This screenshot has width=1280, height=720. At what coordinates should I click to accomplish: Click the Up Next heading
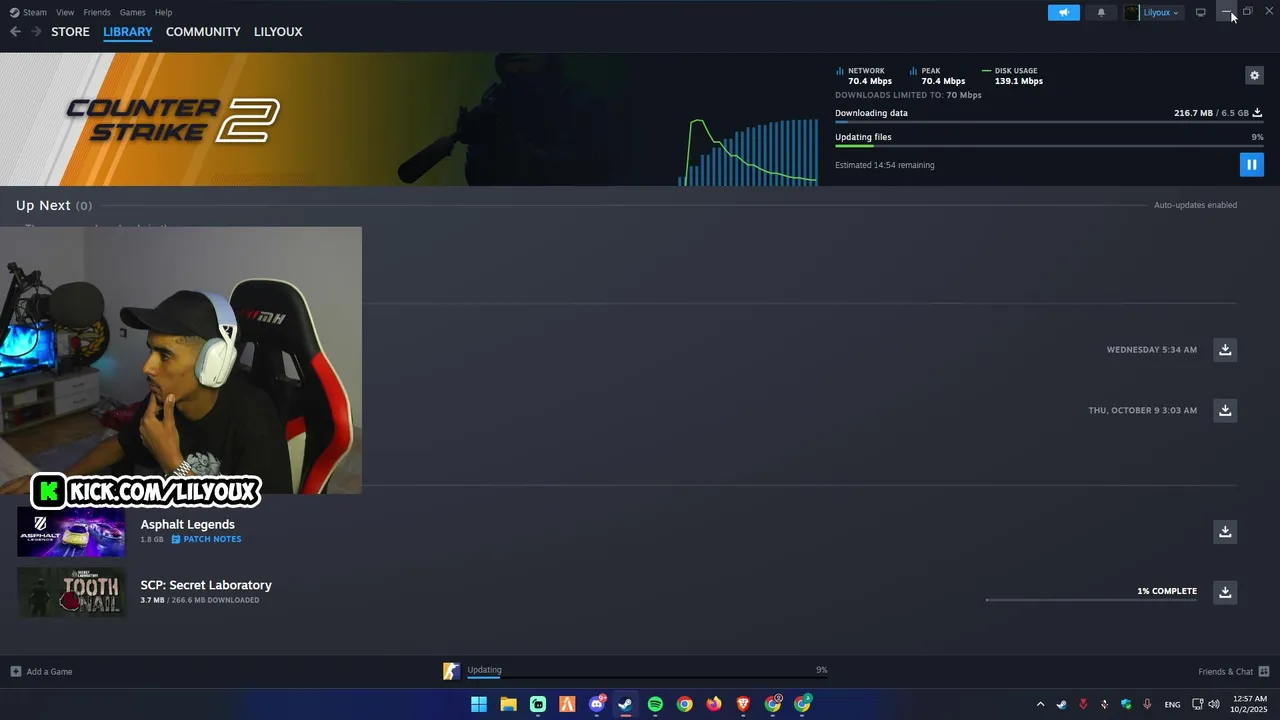point(43,205)
